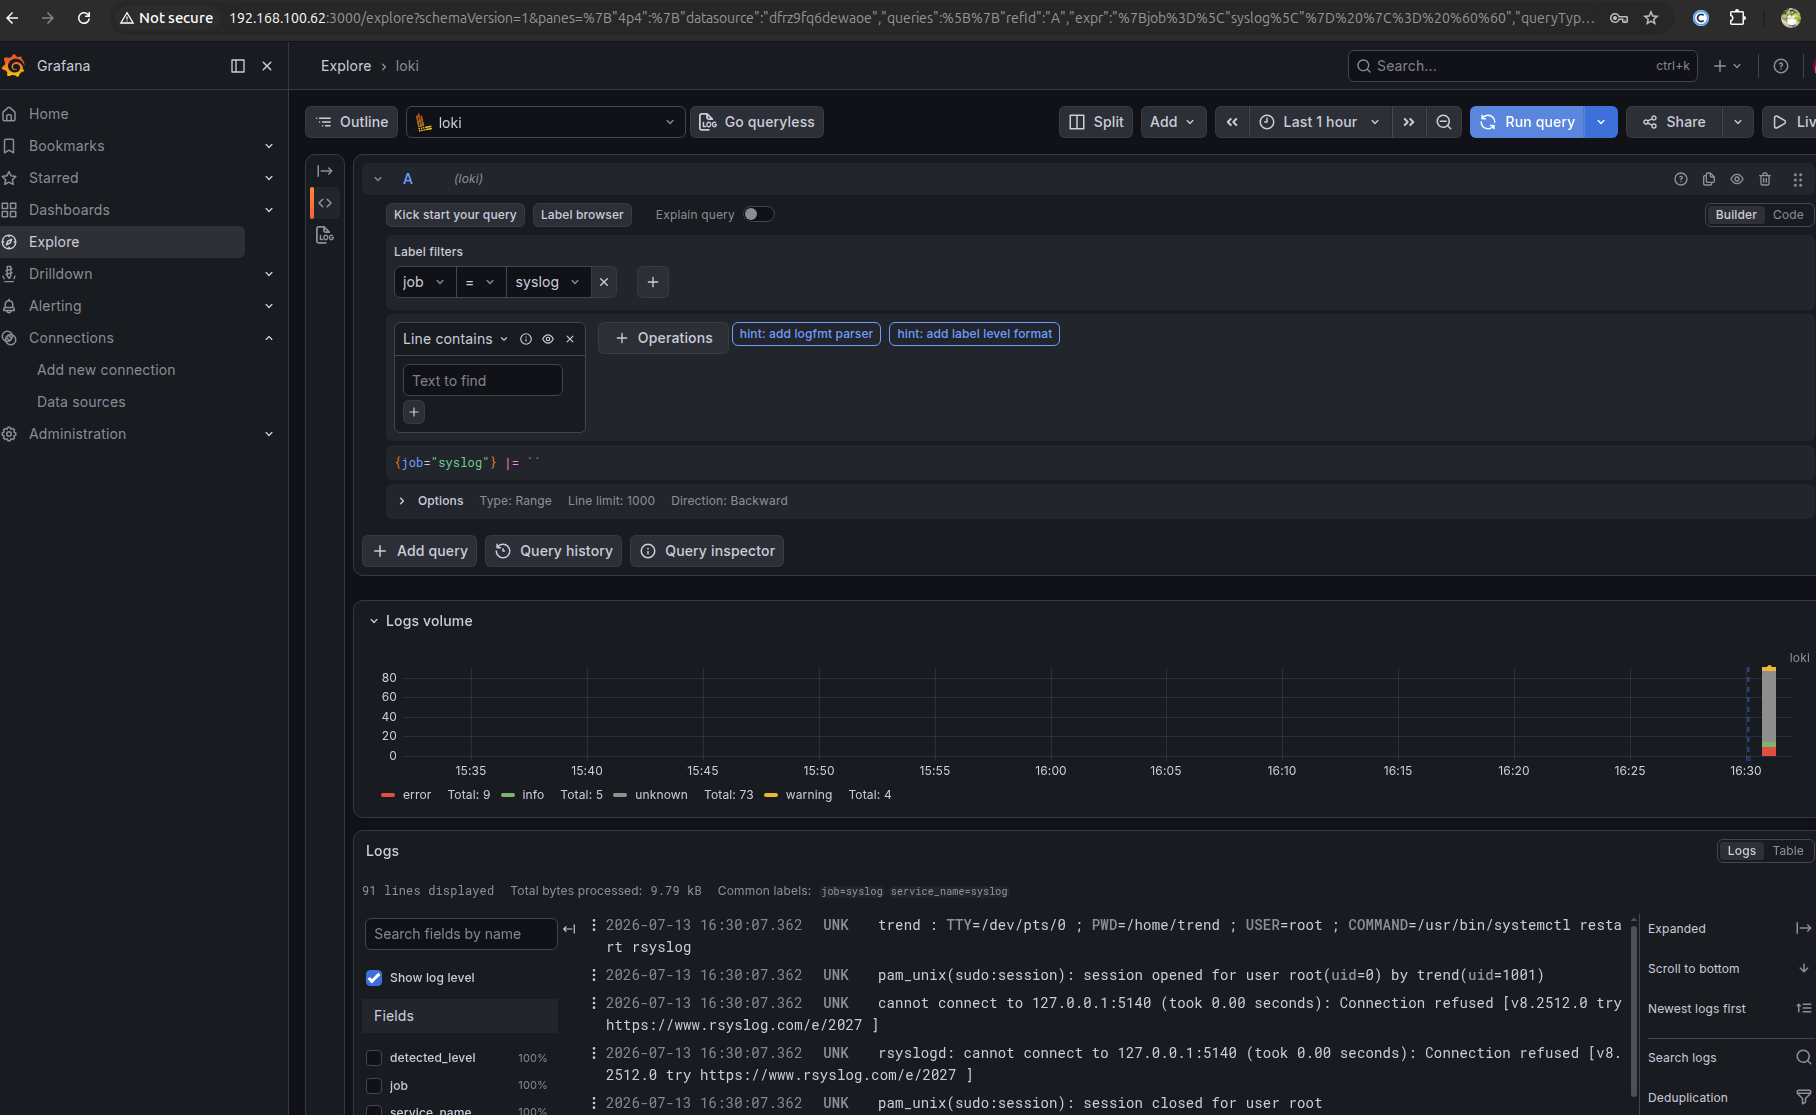Click the Text to find input
The width and height of the screenshot is (1816, 1115).
(x=483, y=381)
